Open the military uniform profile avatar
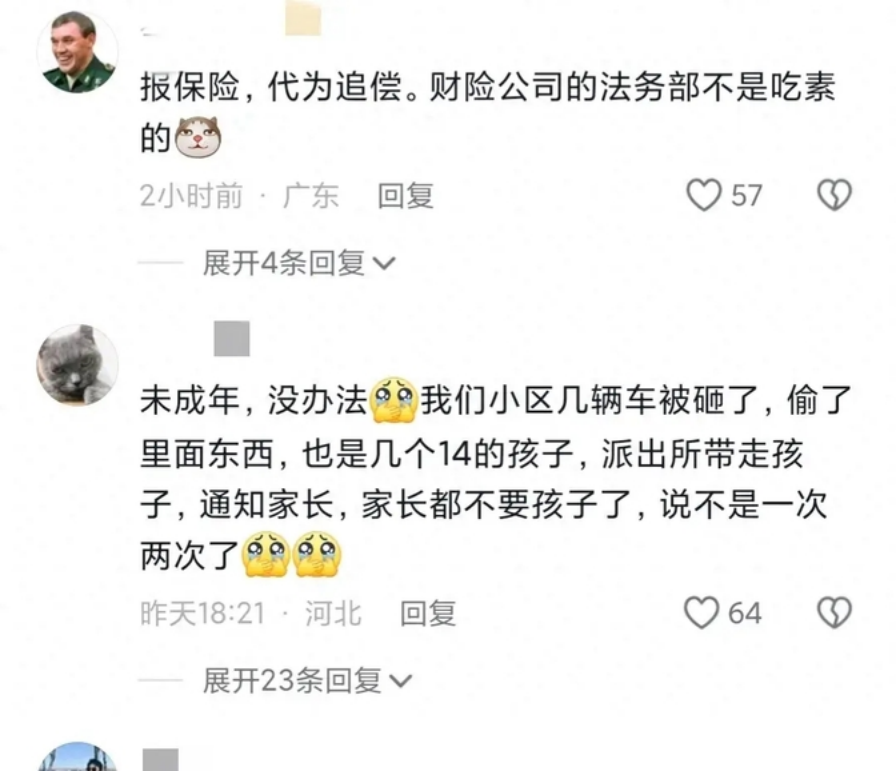The image size is (896, 771). tap(77, 52)
